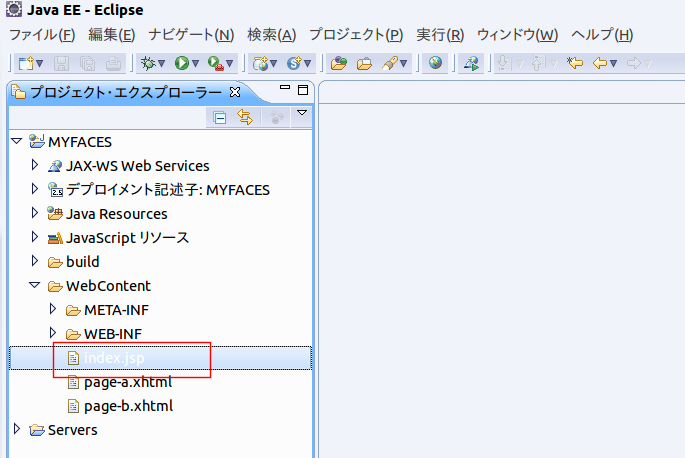
Task: Open dropdown arrow beside Search flashlight
Action: click(404, 64)
